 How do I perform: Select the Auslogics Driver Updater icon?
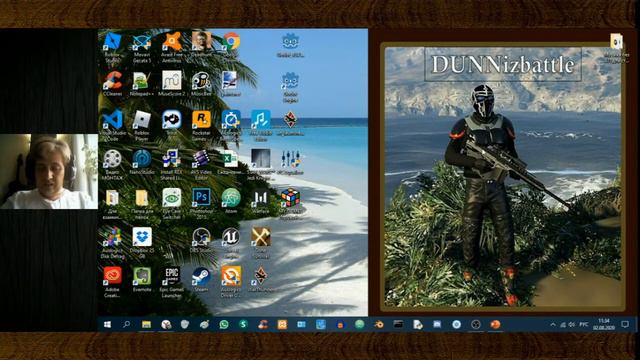point(231,282)
